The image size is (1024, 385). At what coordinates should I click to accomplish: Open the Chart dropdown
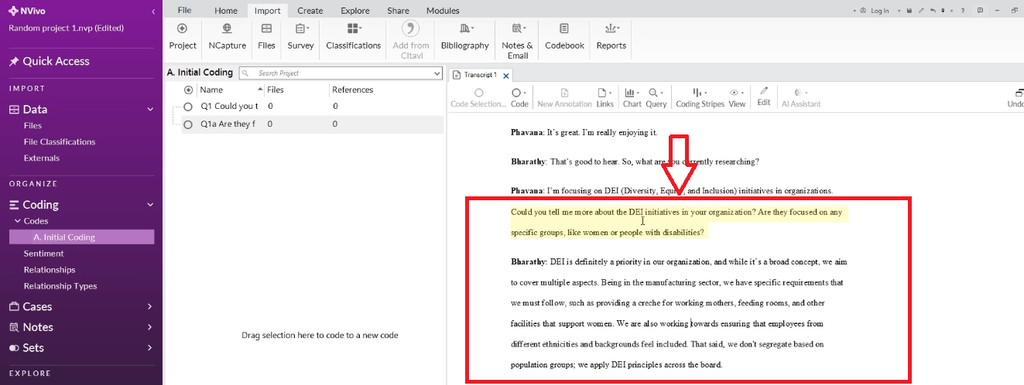[632, 98]
